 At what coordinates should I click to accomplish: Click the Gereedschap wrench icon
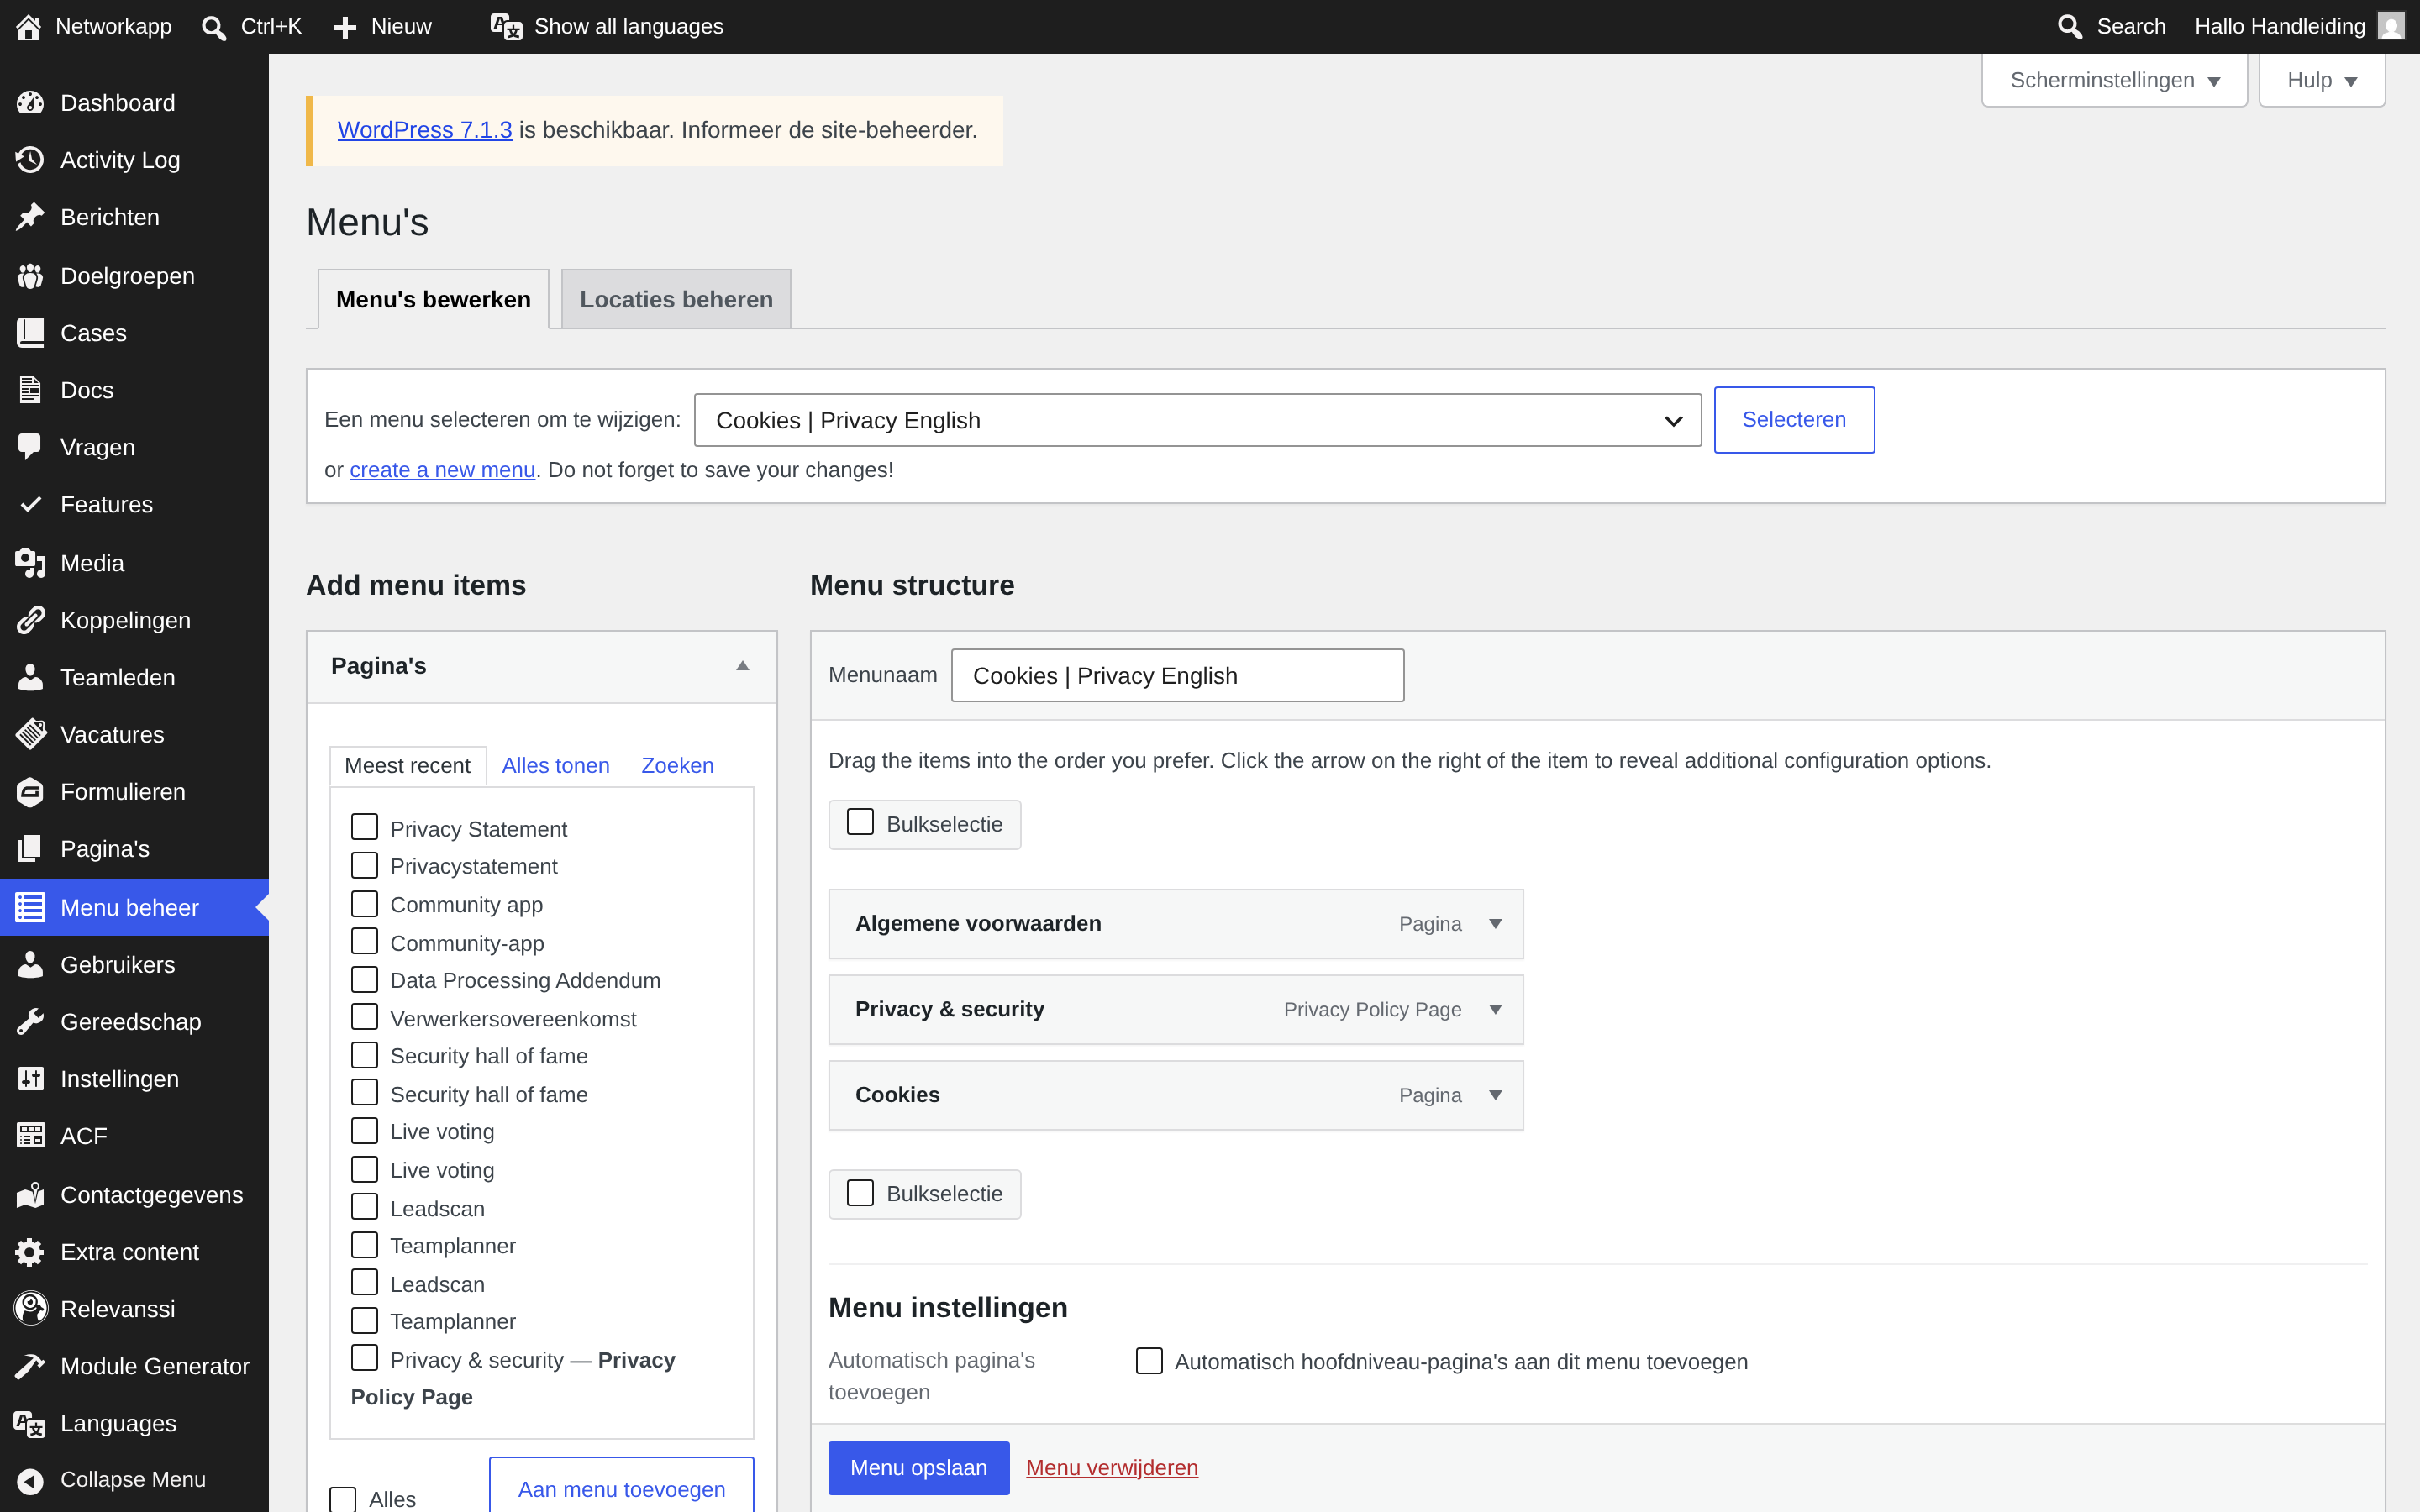coord(30,1022)
